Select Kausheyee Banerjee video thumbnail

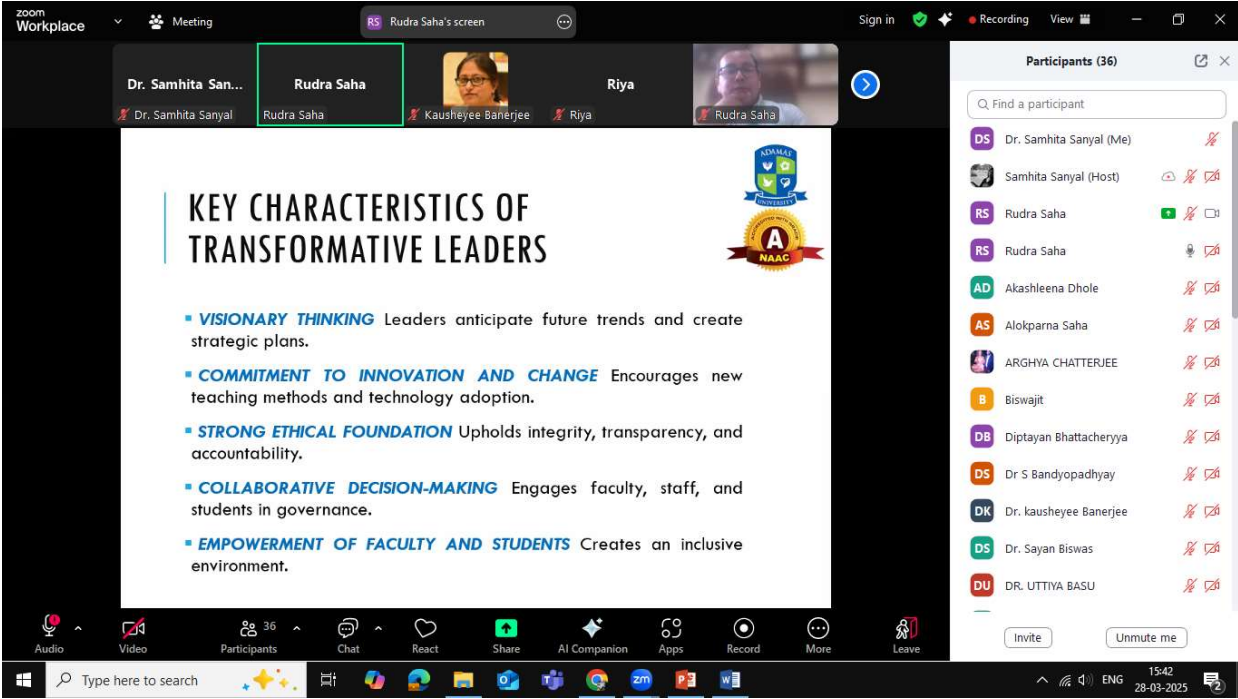[475, 84]
